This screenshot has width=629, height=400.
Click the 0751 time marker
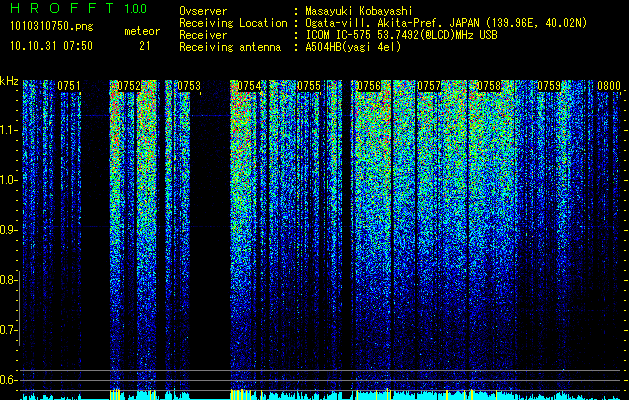[x=69, y=86]
